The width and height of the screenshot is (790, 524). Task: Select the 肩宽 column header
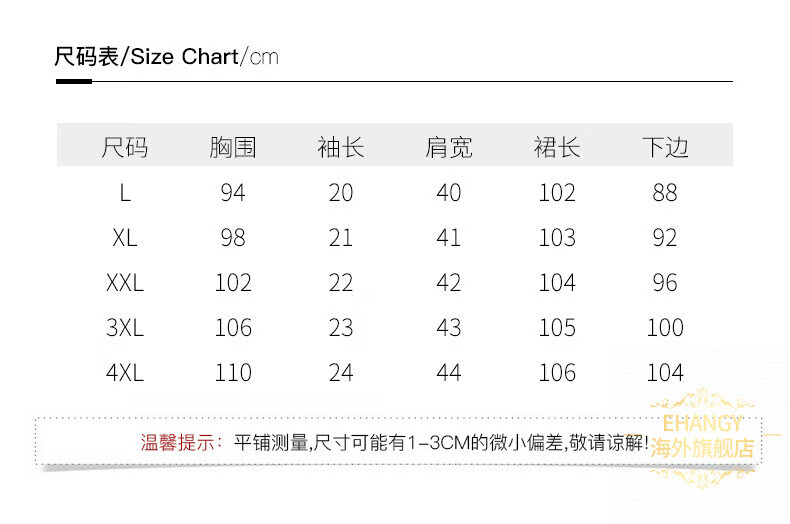pos(448,148)
